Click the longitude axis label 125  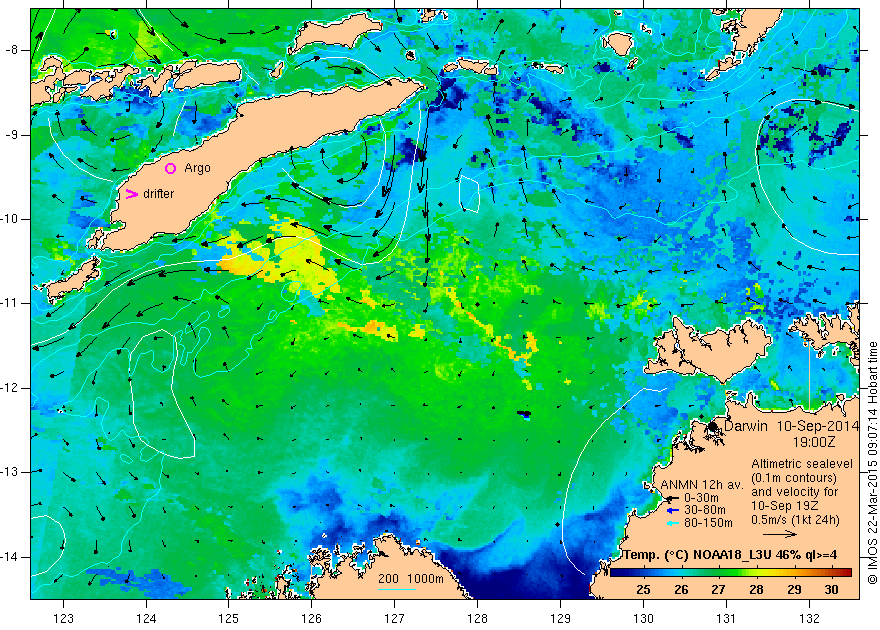click(229, 618)
